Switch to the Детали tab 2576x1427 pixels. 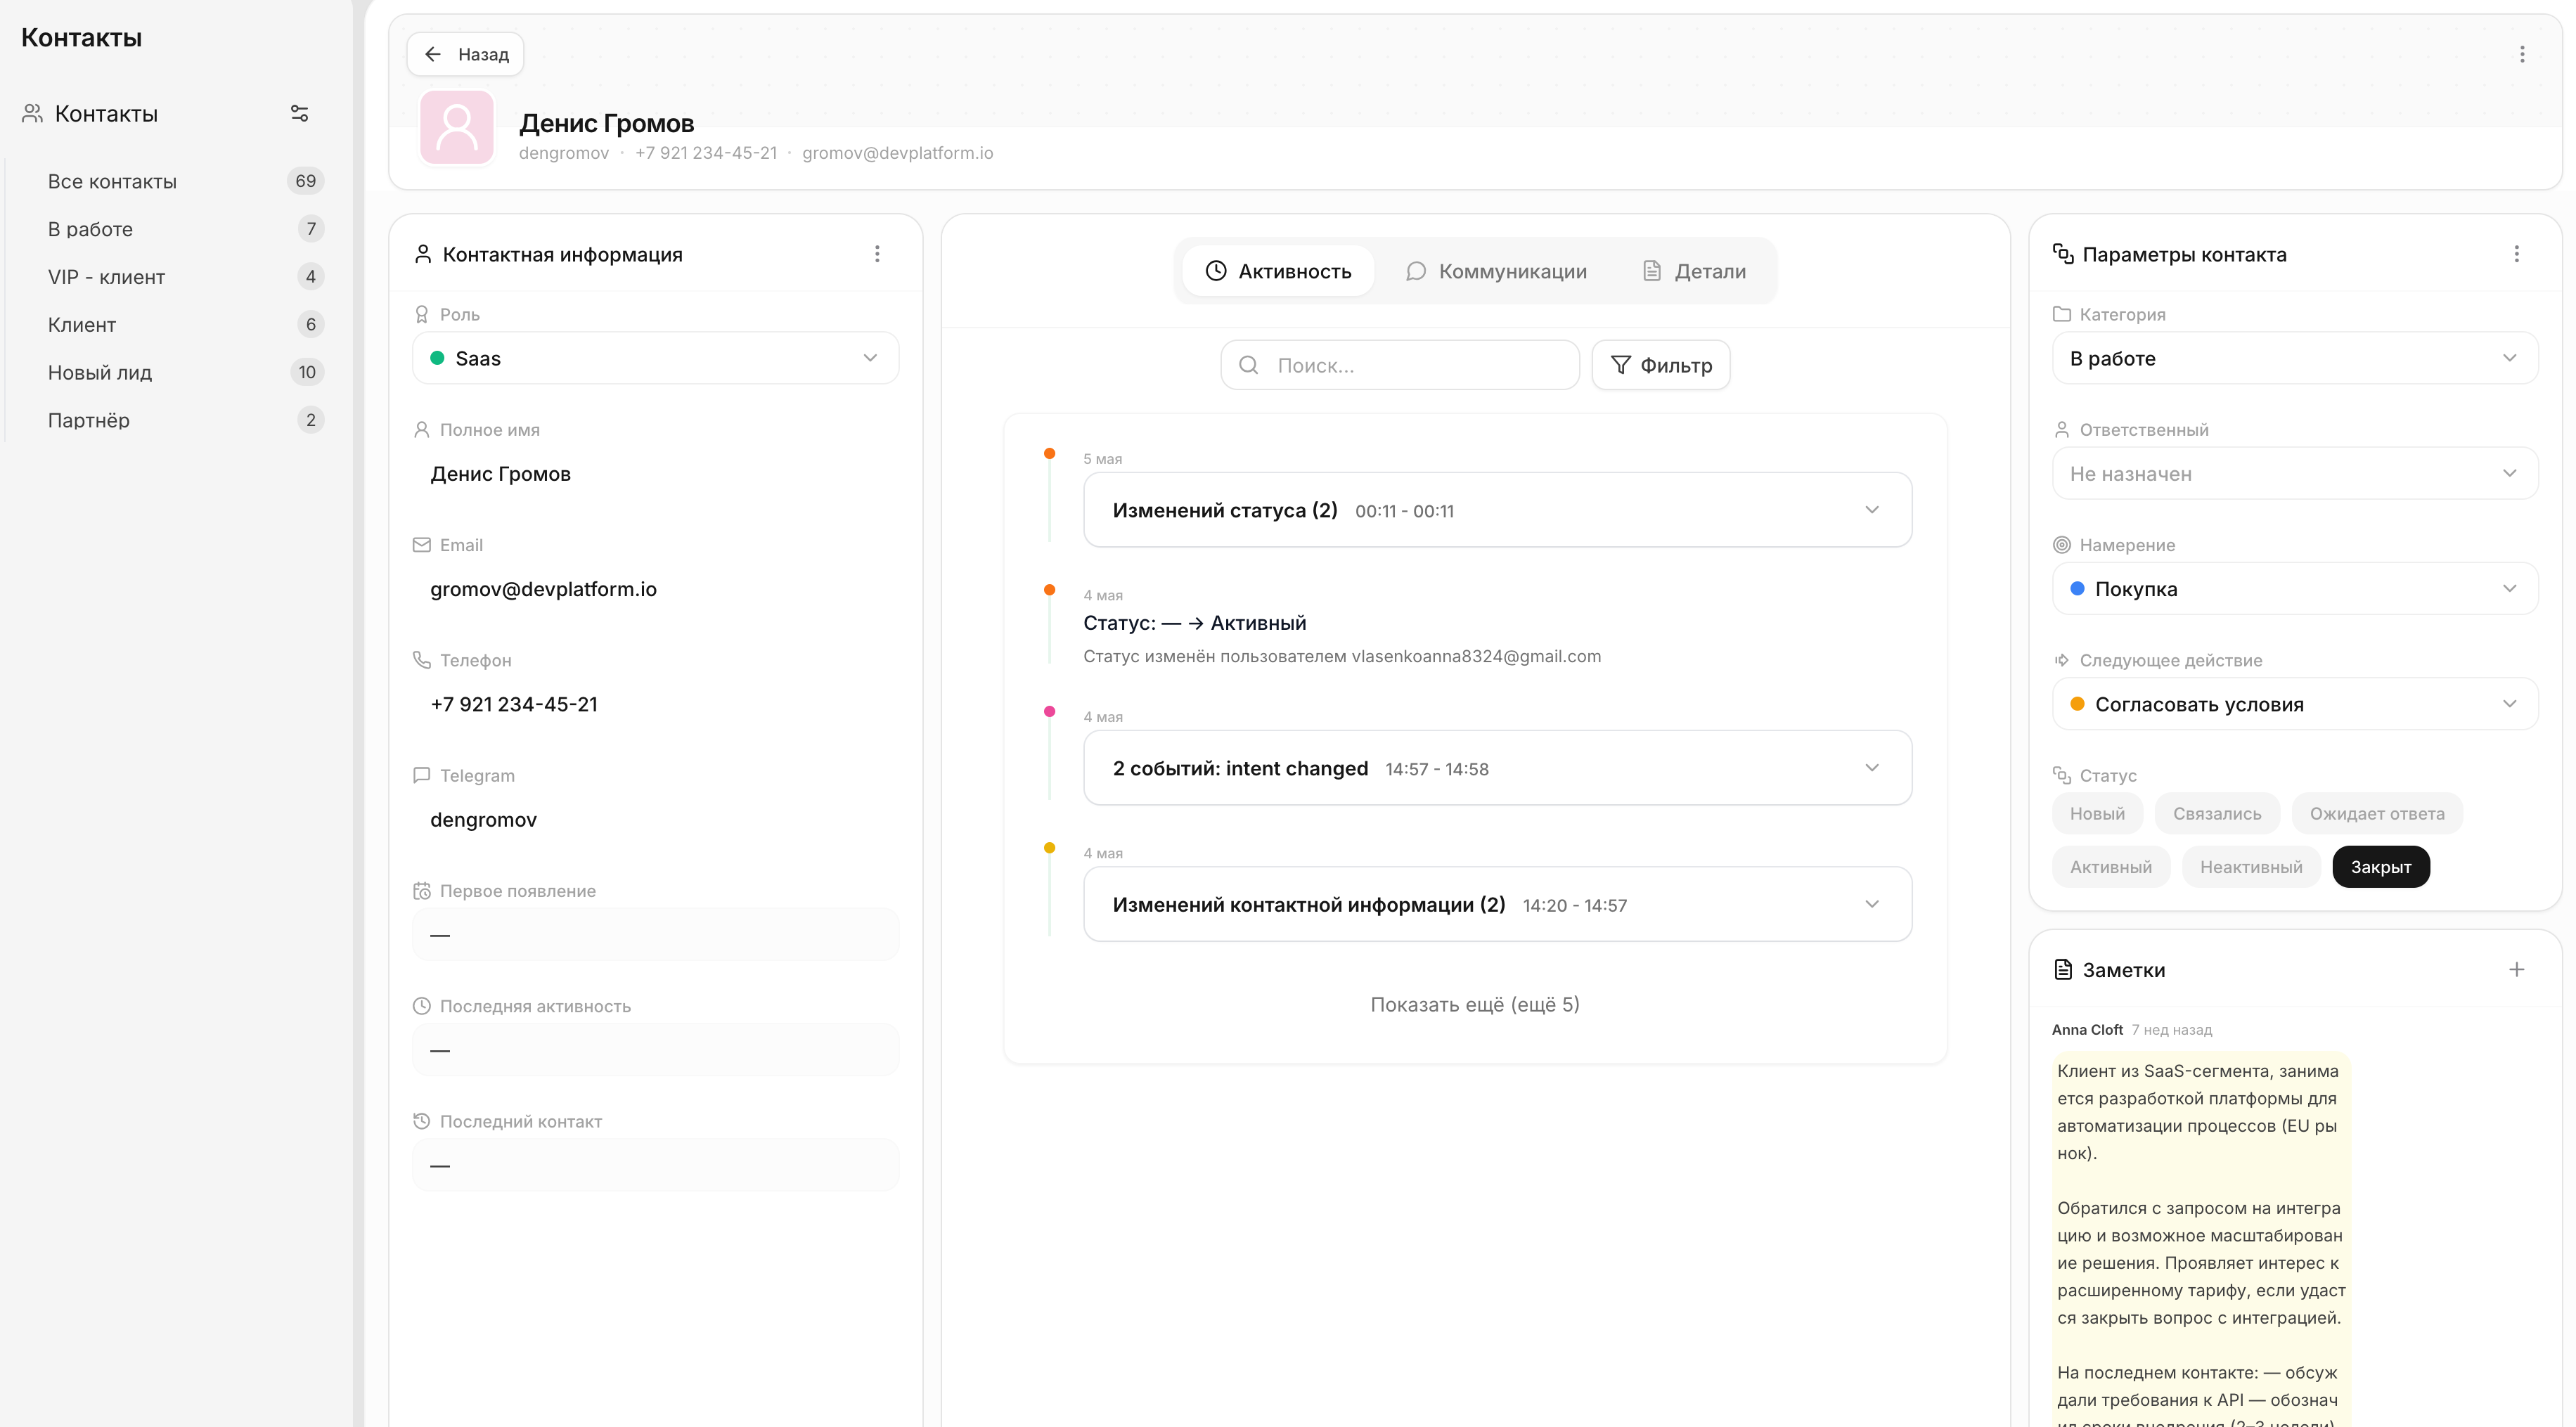point(1695,271)
